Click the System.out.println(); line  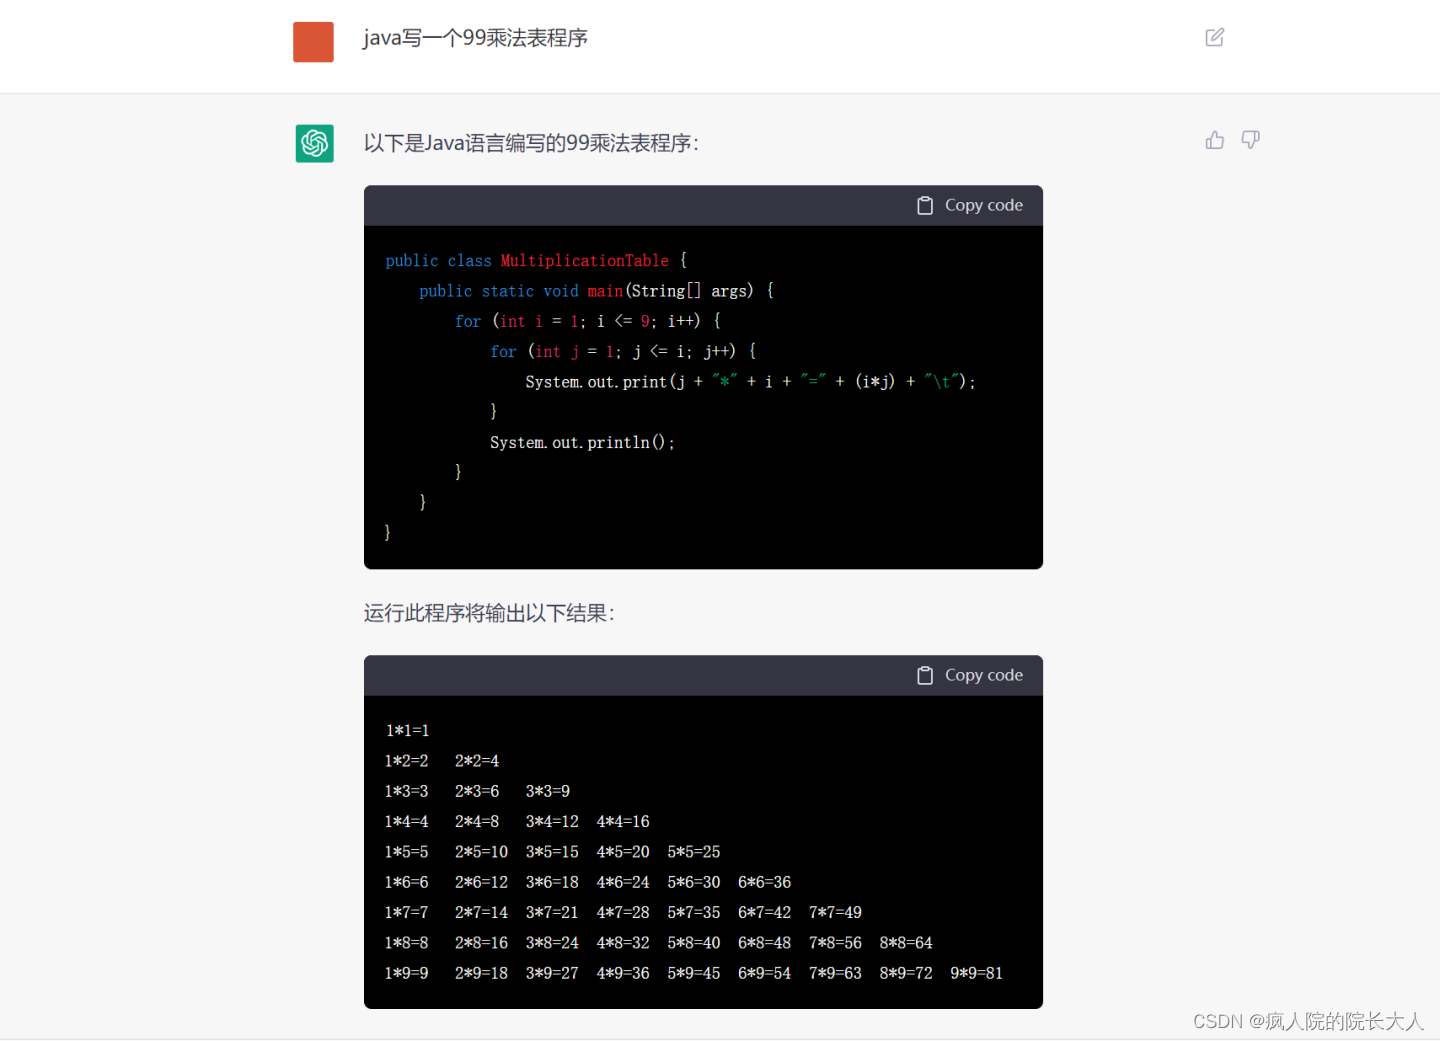(x=582, y=442)
